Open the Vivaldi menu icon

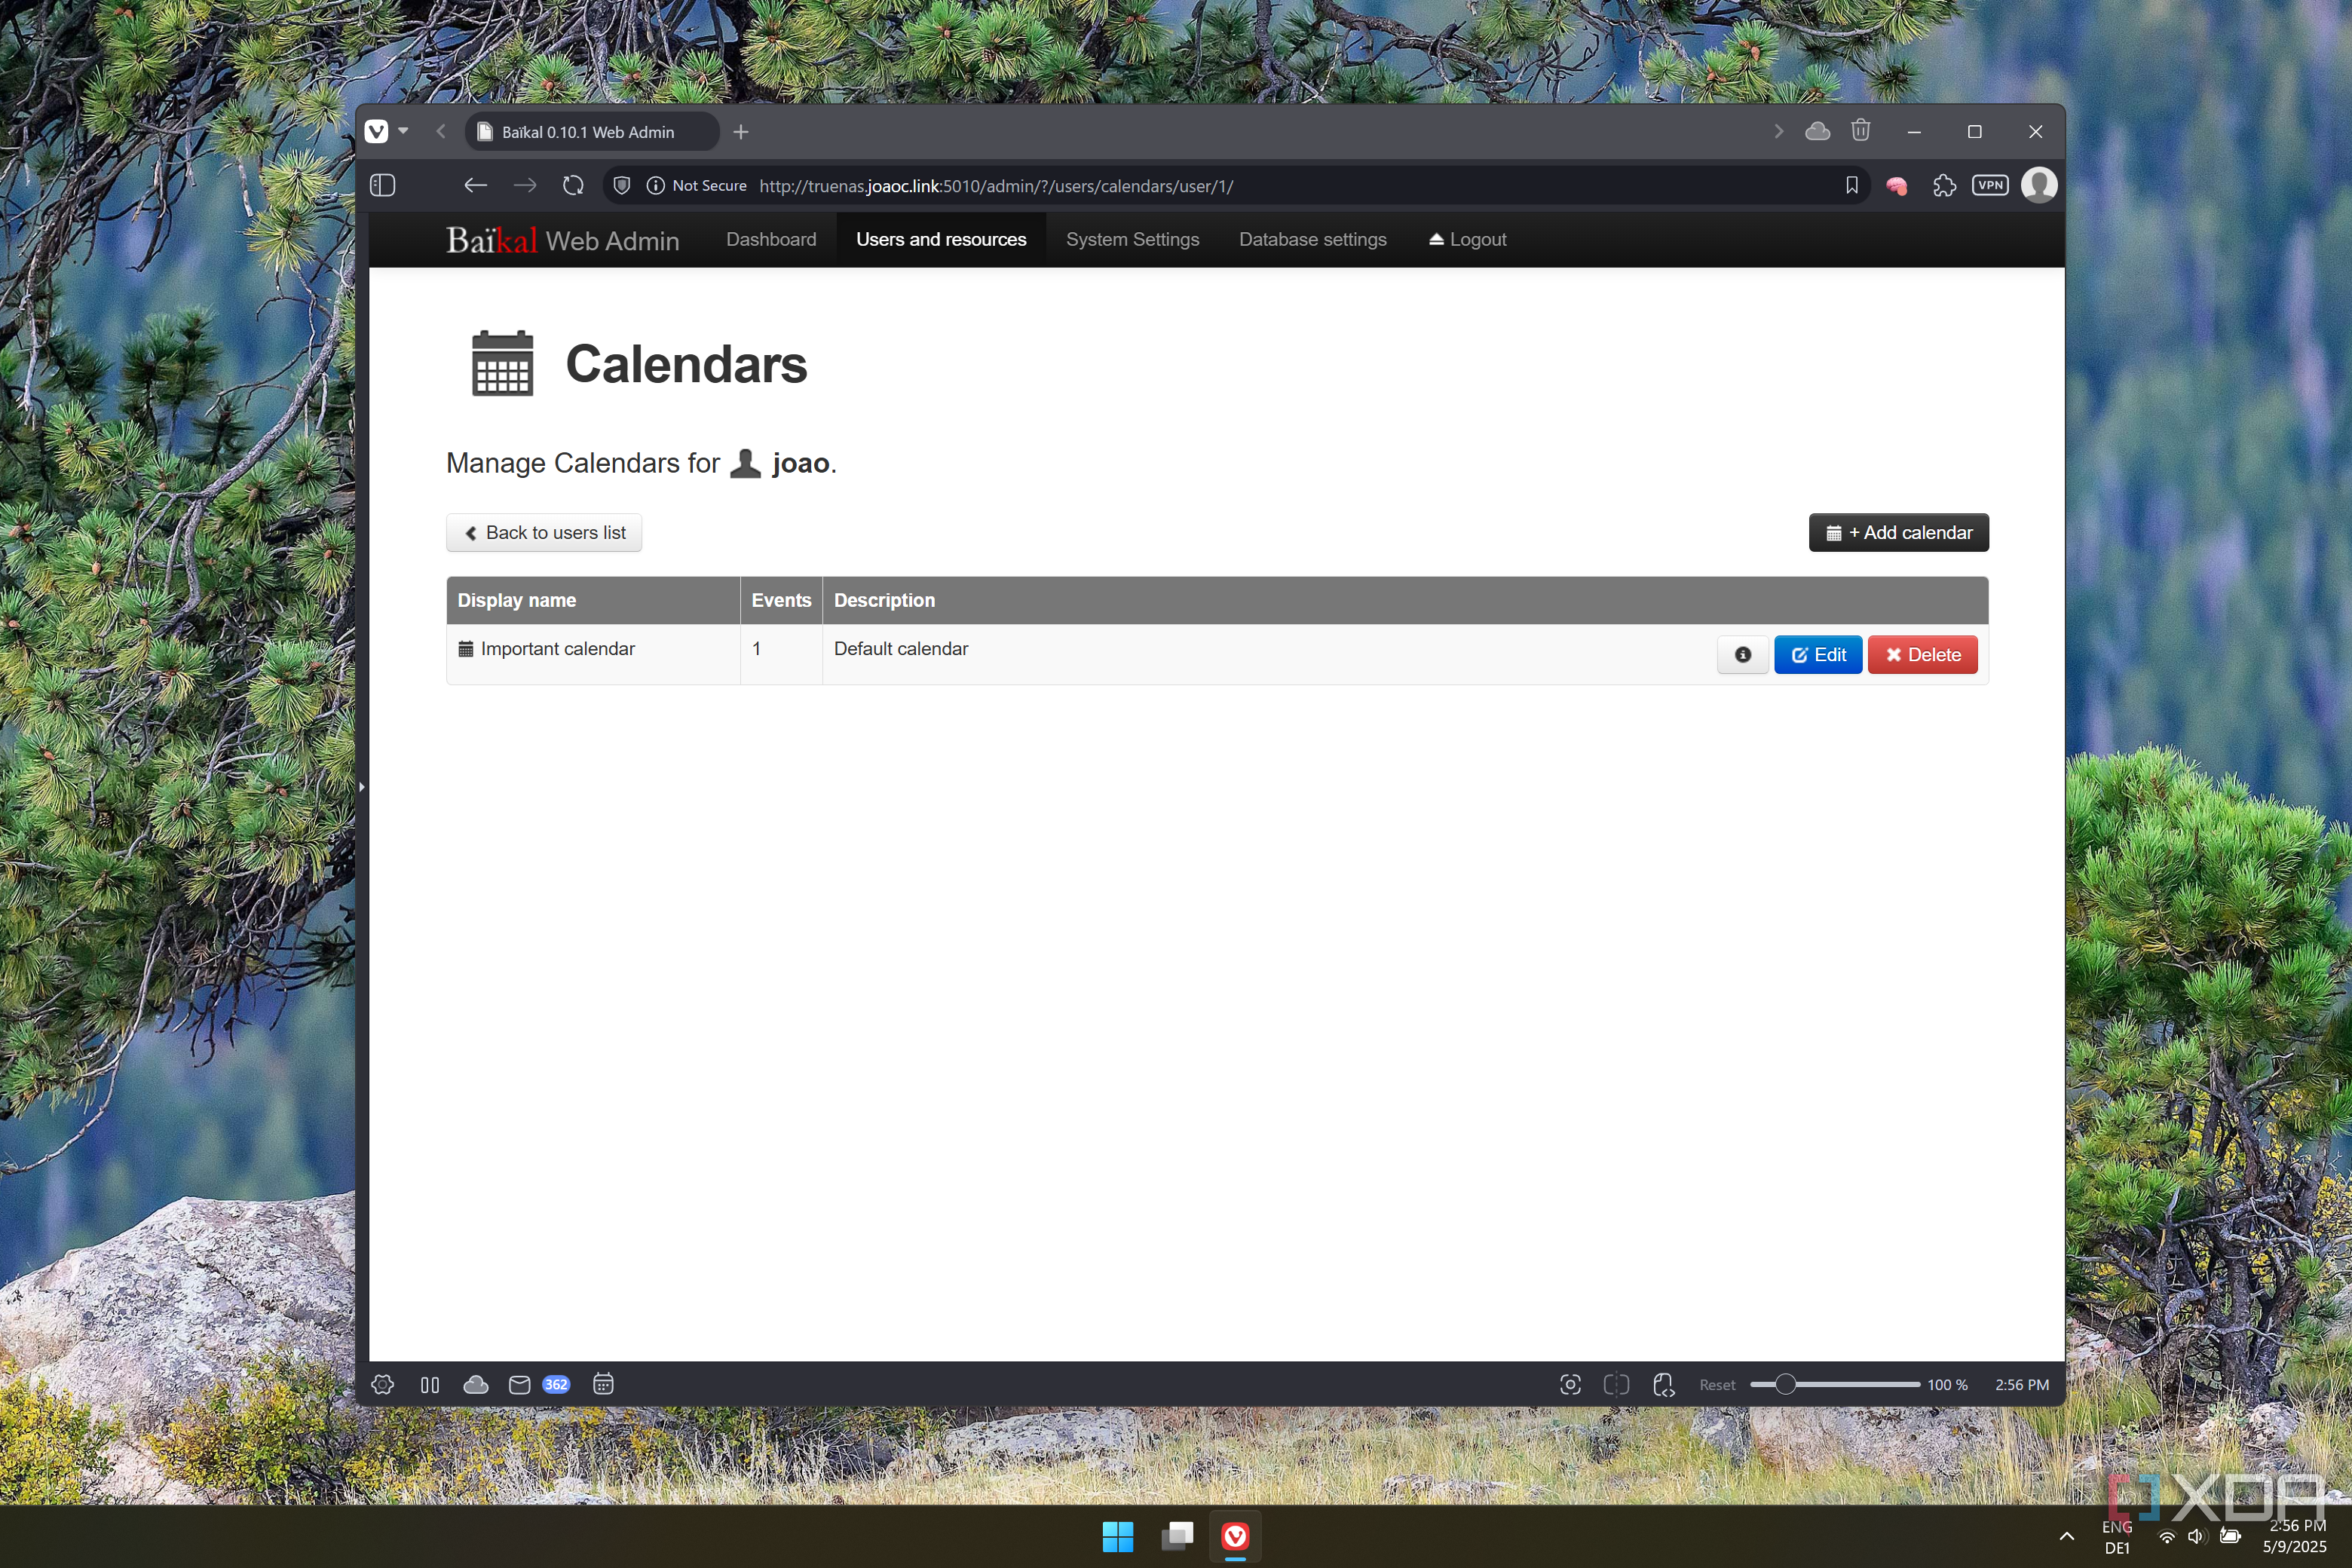coord(376,132)
